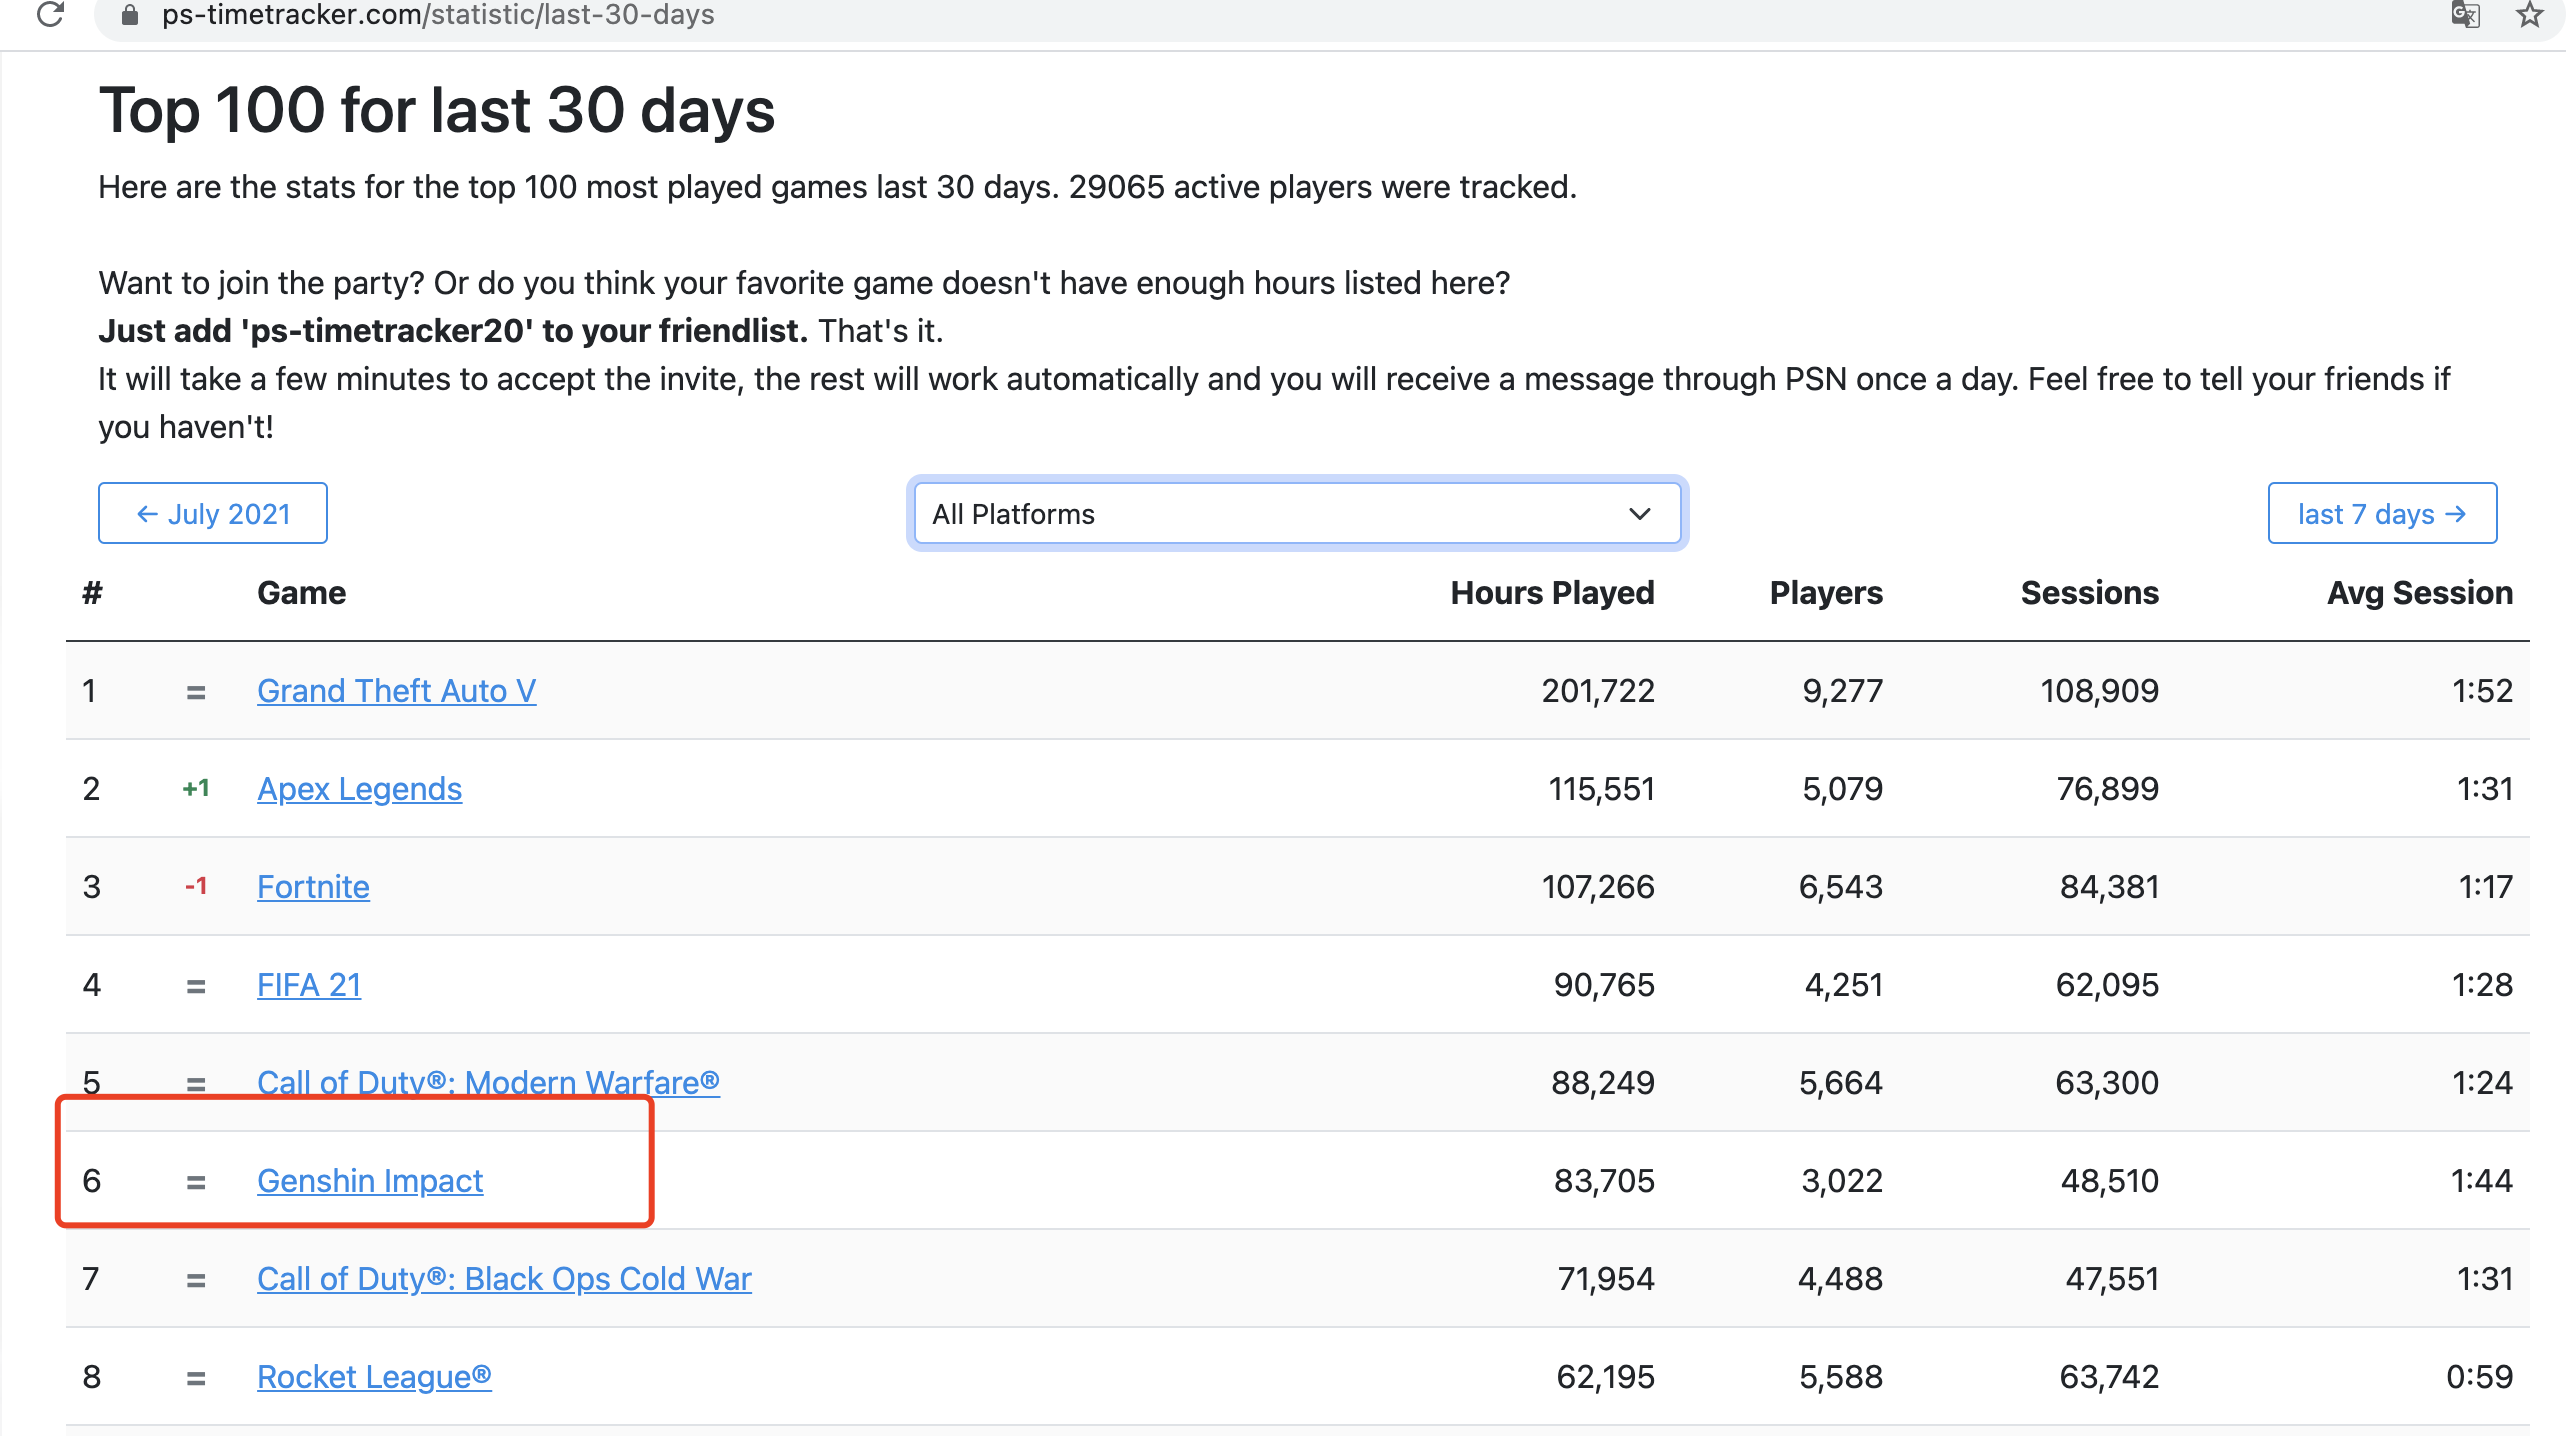Open the FIFA 21 link
This screenshot has height=1436, width=2566.
coord(309,985)
